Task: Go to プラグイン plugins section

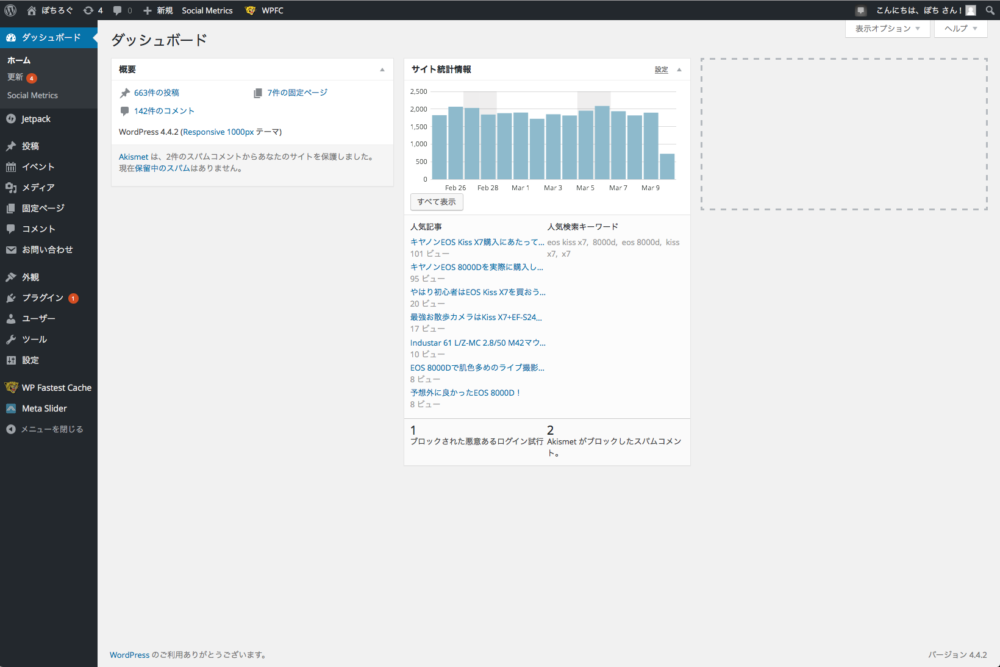Action: 42,298
